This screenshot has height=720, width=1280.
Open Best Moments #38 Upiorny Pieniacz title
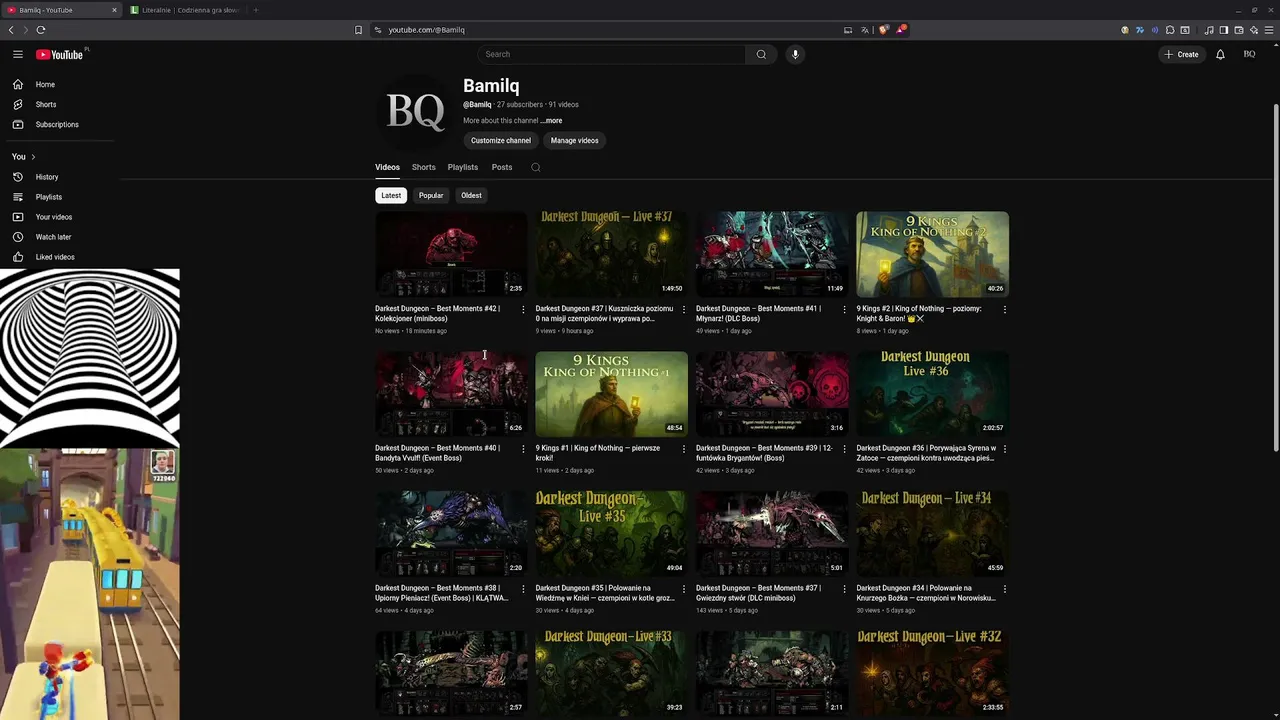point(442,593)
